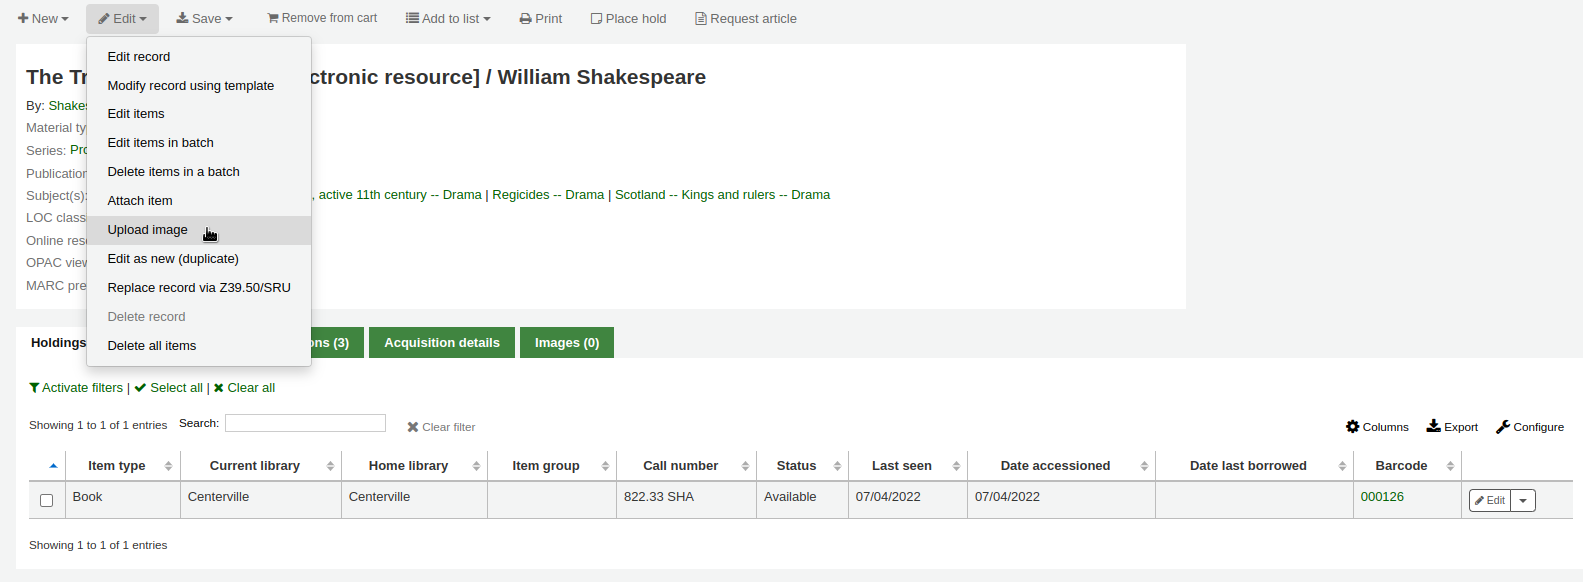Click the holdings Search input field
Screen dimensions: 1583x582
coord(305,424)
